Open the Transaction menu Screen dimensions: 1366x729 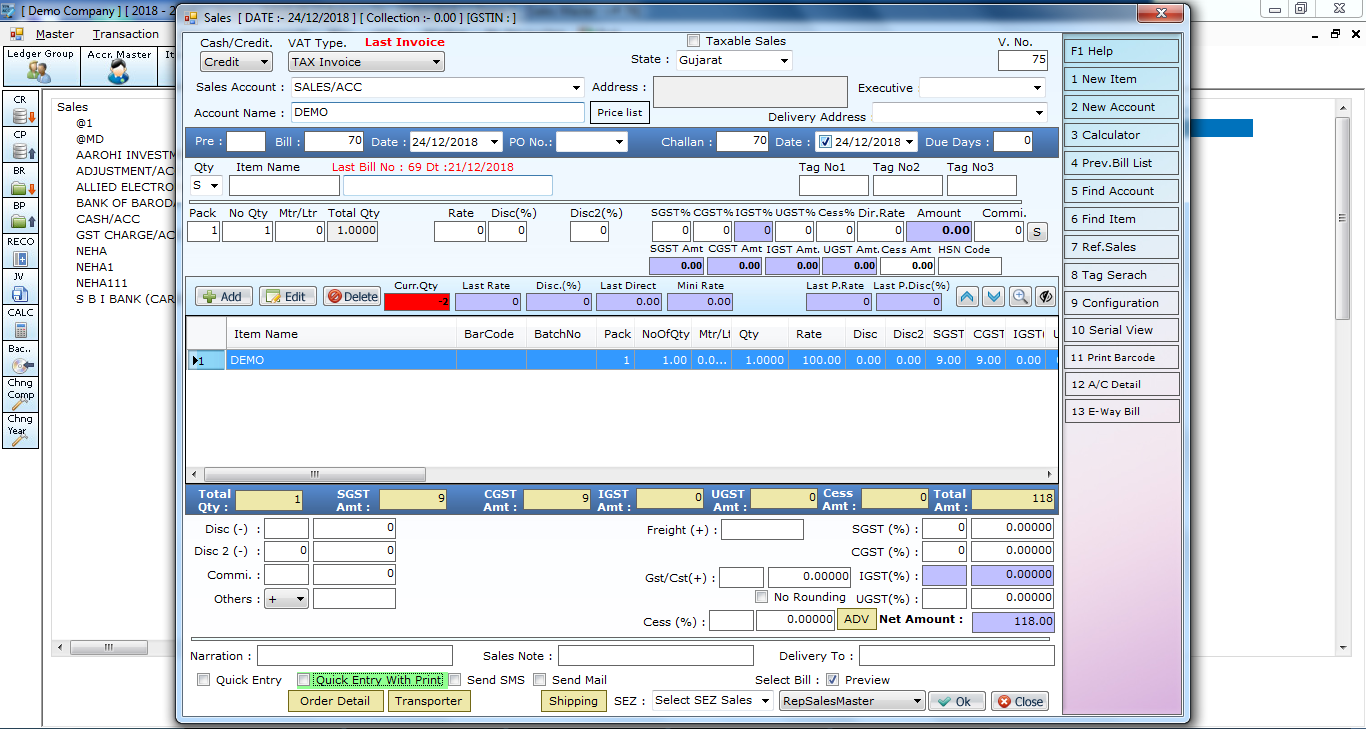125,33
